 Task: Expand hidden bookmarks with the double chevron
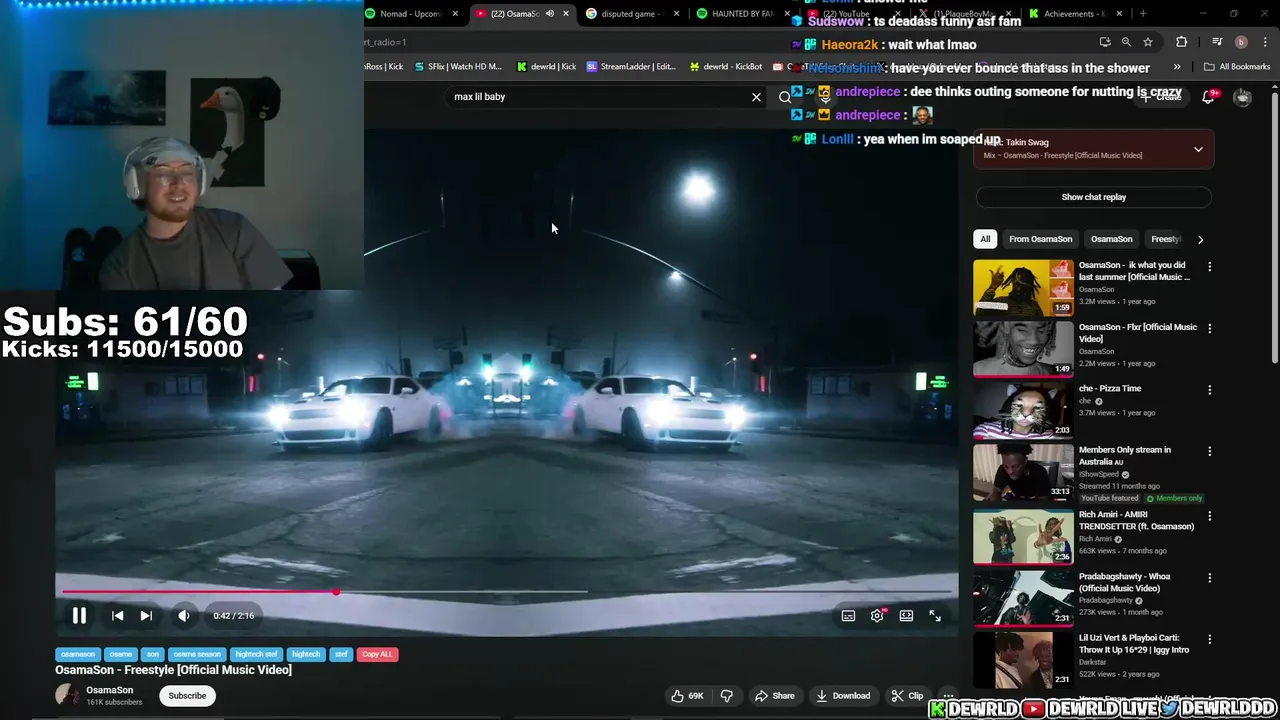tap(1177, 67)
